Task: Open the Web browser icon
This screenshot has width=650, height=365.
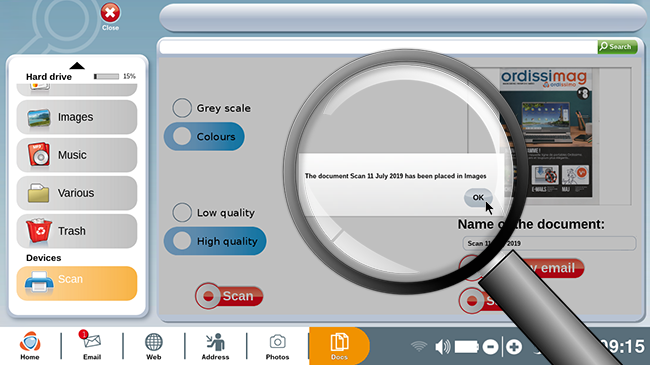Action: (x=153, y=346)
